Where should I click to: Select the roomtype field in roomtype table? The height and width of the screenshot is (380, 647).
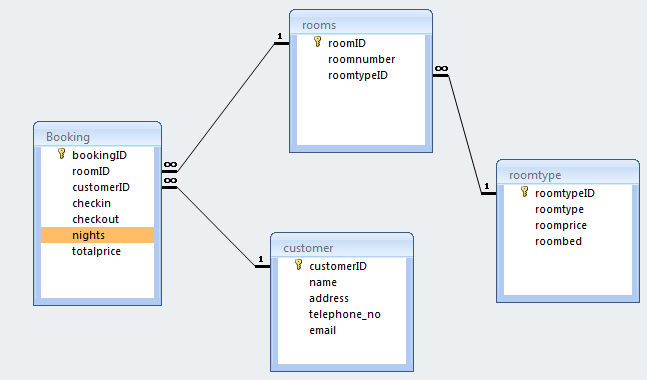point(568,209)
